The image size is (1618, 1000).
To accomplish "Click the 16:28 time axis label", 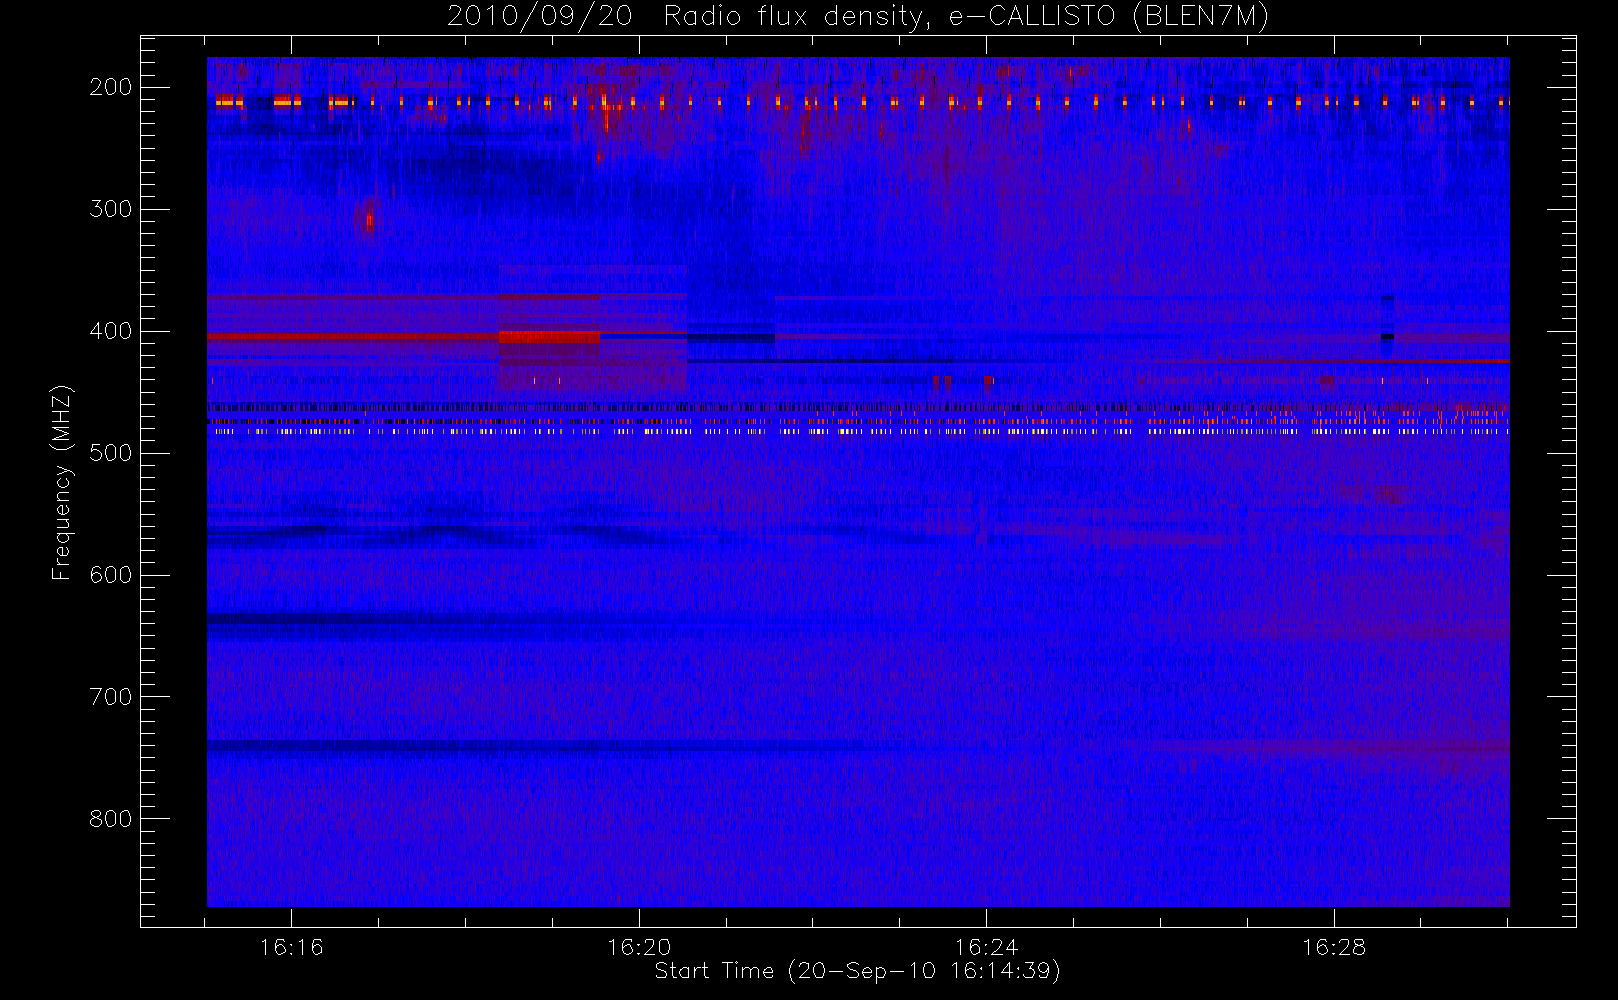I will tap(1334, 947).
